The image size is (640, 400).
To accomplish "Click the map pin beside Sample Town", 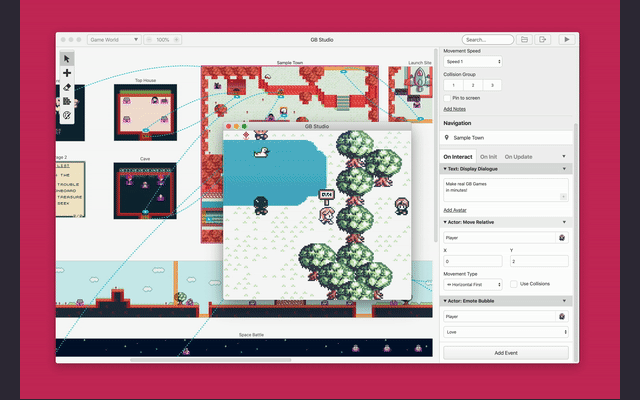I will pos(447,138).
